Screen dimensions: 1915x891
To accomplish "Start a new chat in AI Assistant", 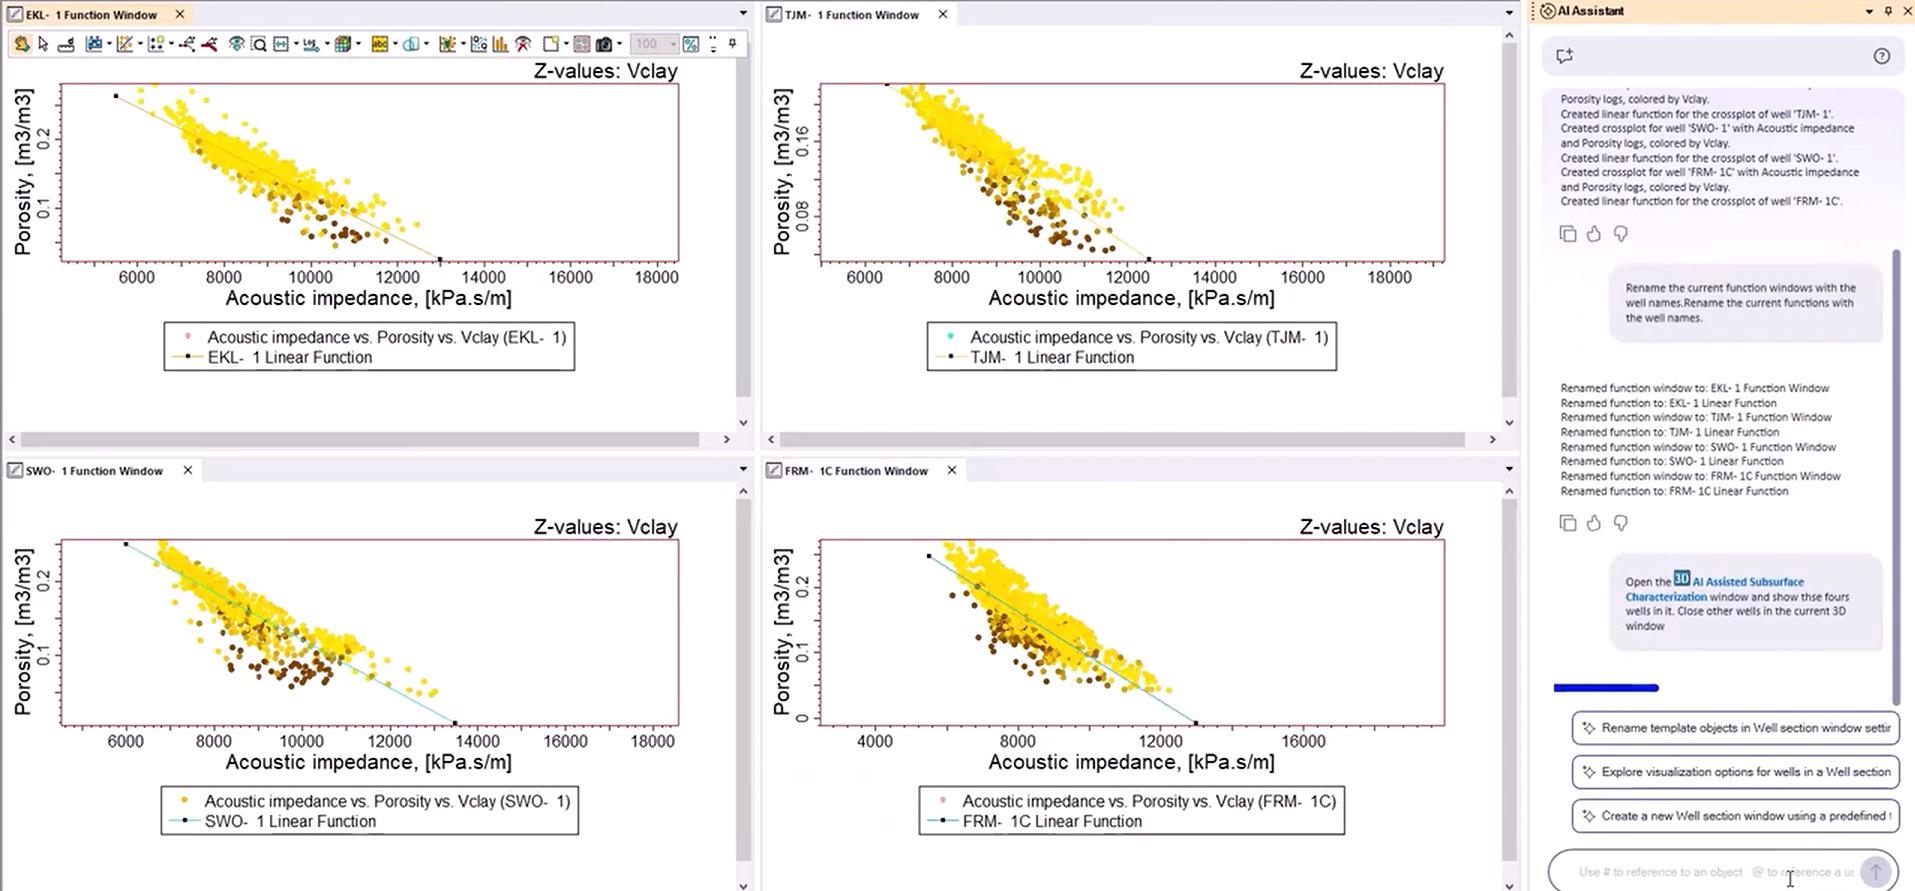I will (x=1565, y=56).
